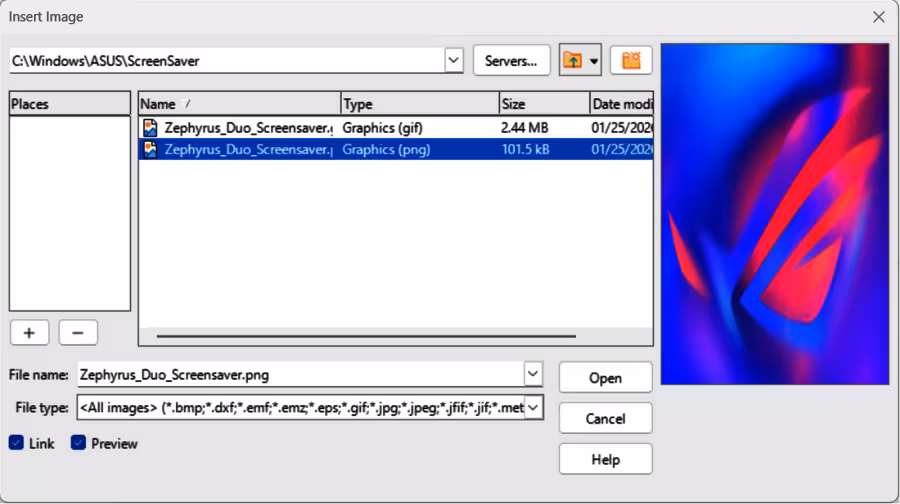The width and height of the screenshot is (900, 504).
Task: Open the Servers dialog
Action: point(511,60)
